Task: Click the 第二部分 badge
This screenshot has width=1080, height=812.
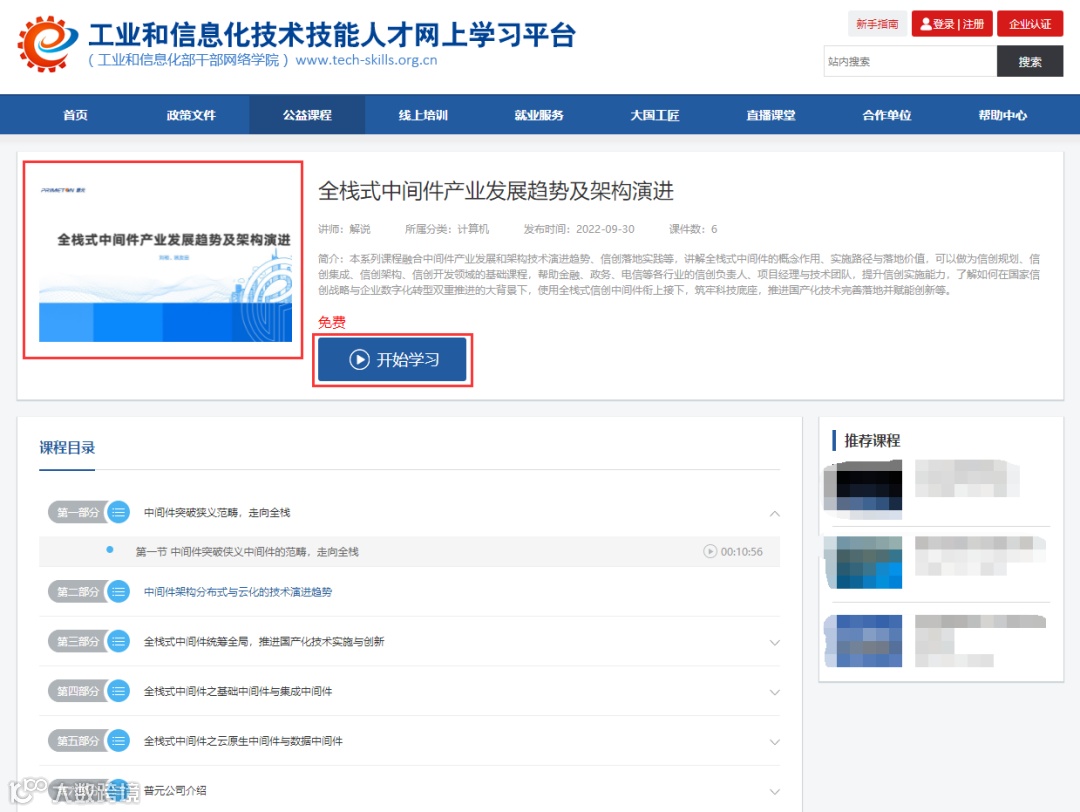Action: point(77,592)
